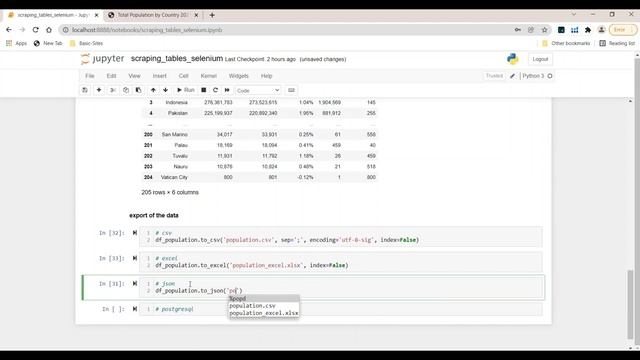Image resolution: width=640 pixels, height=360 pixels.
Task: Click the localhost address bar
Action: pyautogui.click(x=286, y=30)
